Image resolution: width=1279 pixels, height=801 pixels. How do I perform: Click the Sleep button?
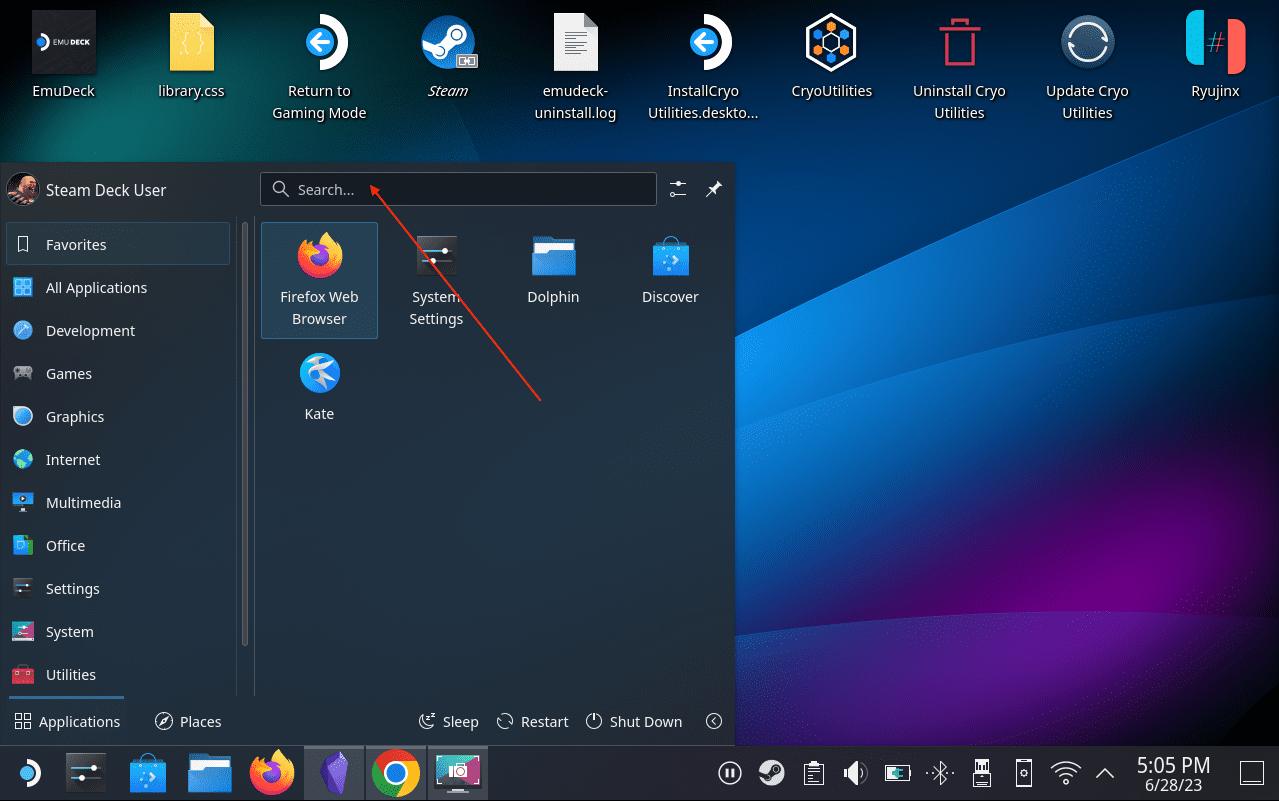point(448,721)
